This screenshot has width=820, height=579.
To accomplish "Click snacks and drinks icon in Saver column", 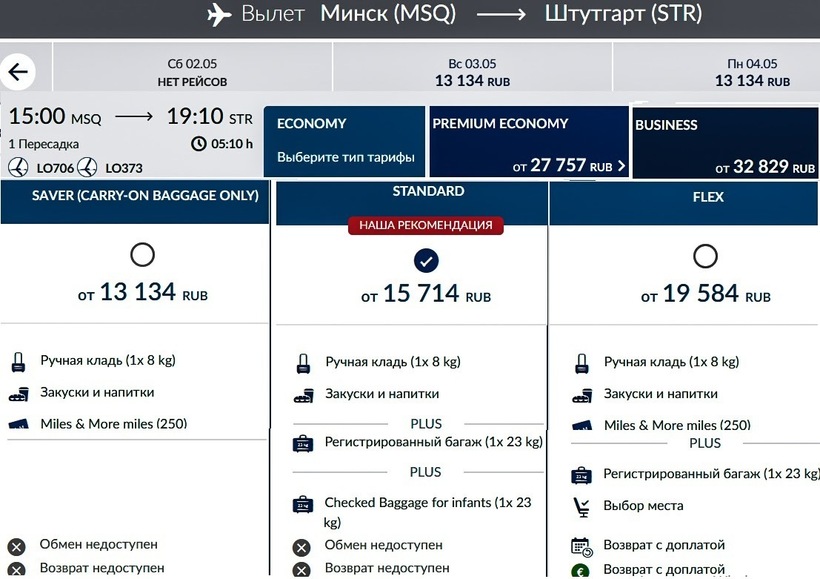I will (18, 394).
